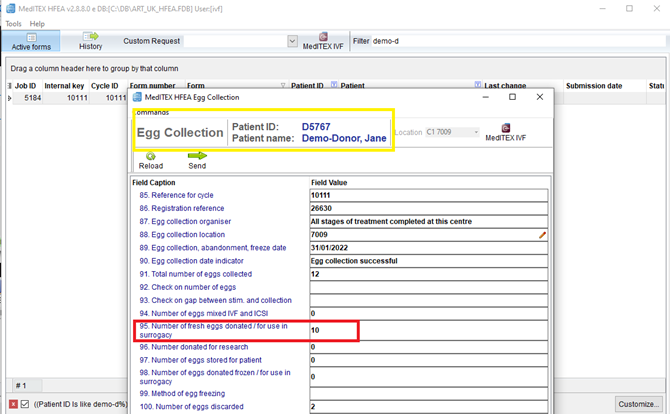Open the Tools menu
Screen dimensions: 670x414
coord(13,24)
